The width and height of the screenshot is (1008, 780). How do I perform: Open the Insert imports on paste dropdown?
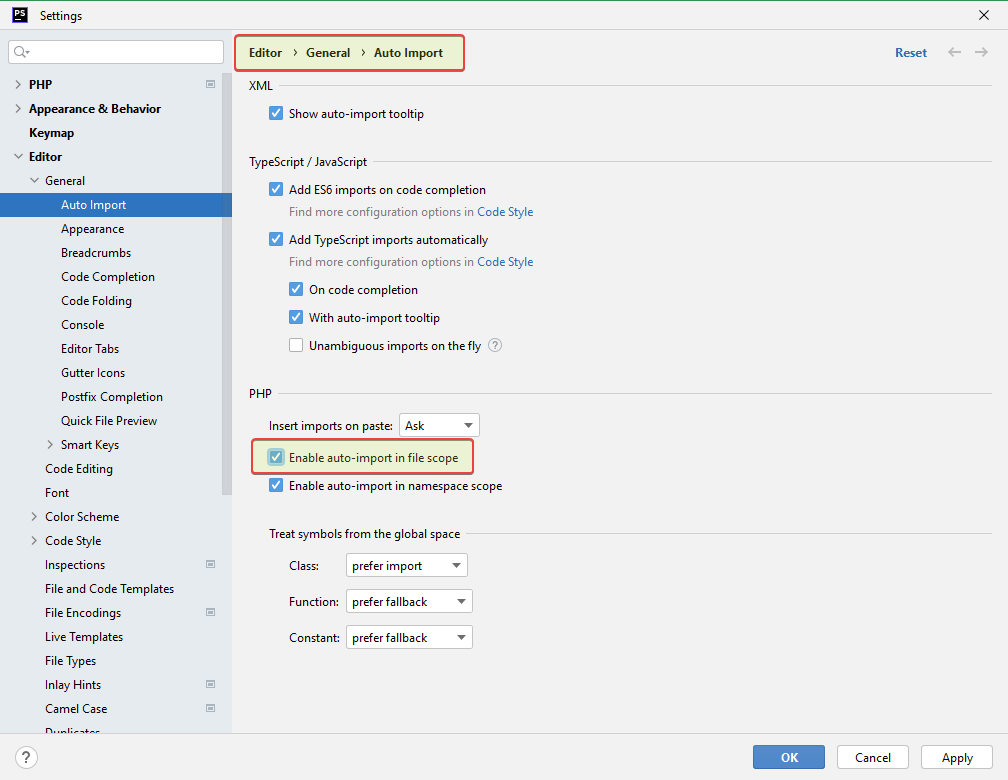[x=439, y=426]
